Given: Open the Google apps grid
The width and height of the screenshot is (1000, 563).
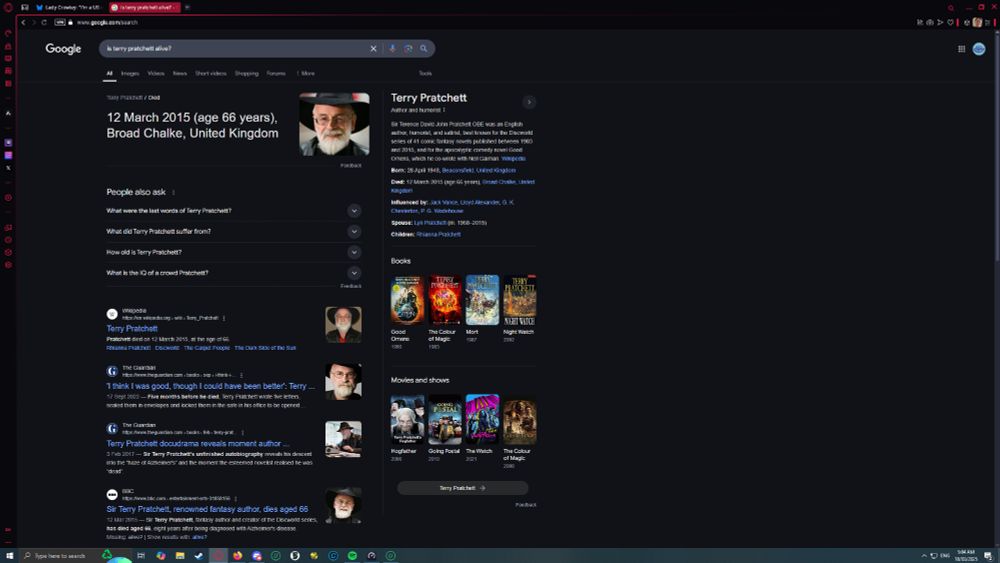Looking at the screenshot, I should 961,49.
